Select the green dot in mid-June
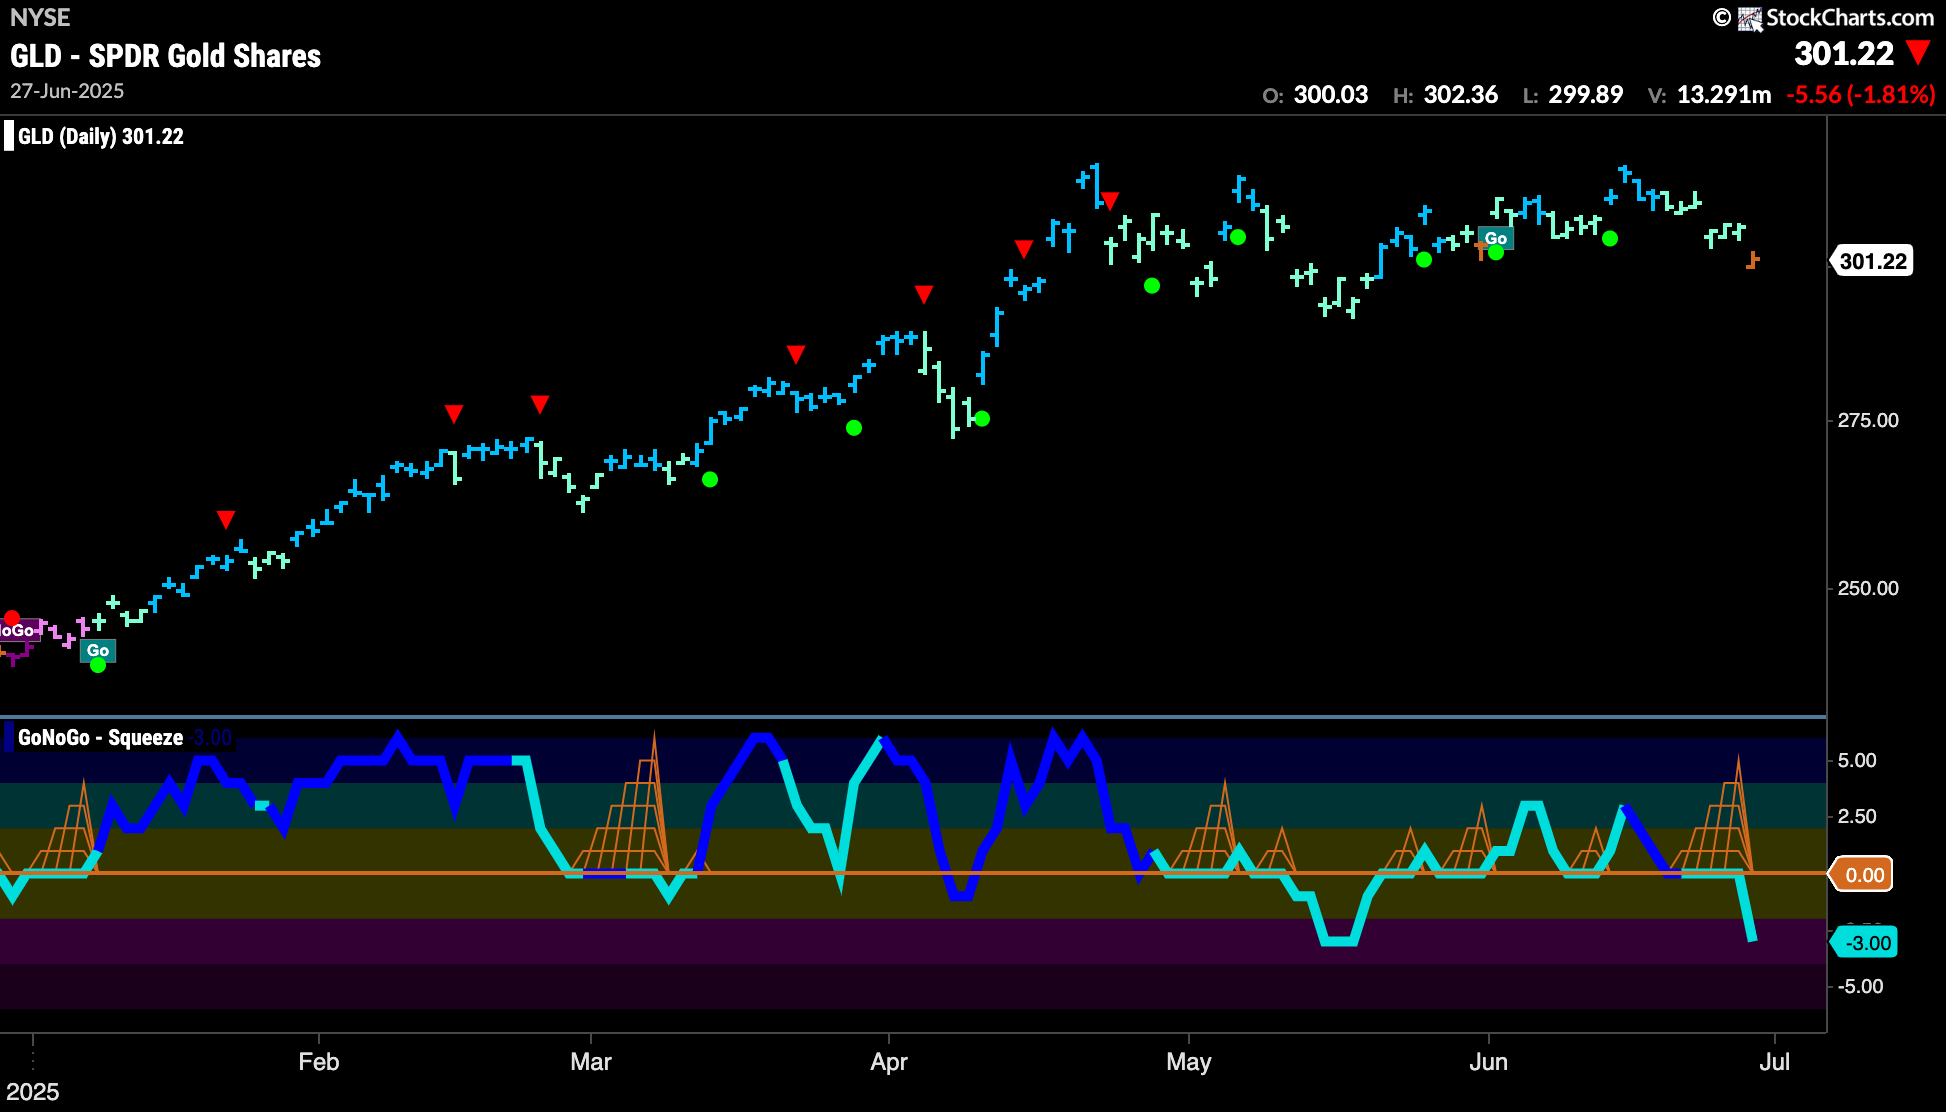The width and height of the screenshot is (1946, 1112). pyautogui.click(x=1610, y=238)
